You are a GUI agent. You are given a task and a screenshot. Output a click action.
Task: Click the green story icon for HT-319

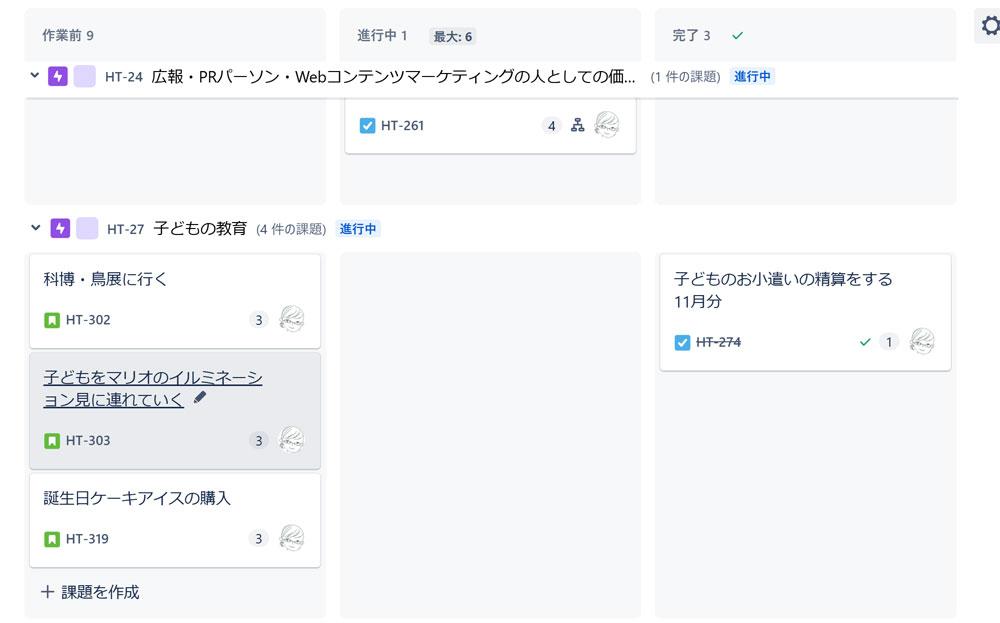coord(52,539)
